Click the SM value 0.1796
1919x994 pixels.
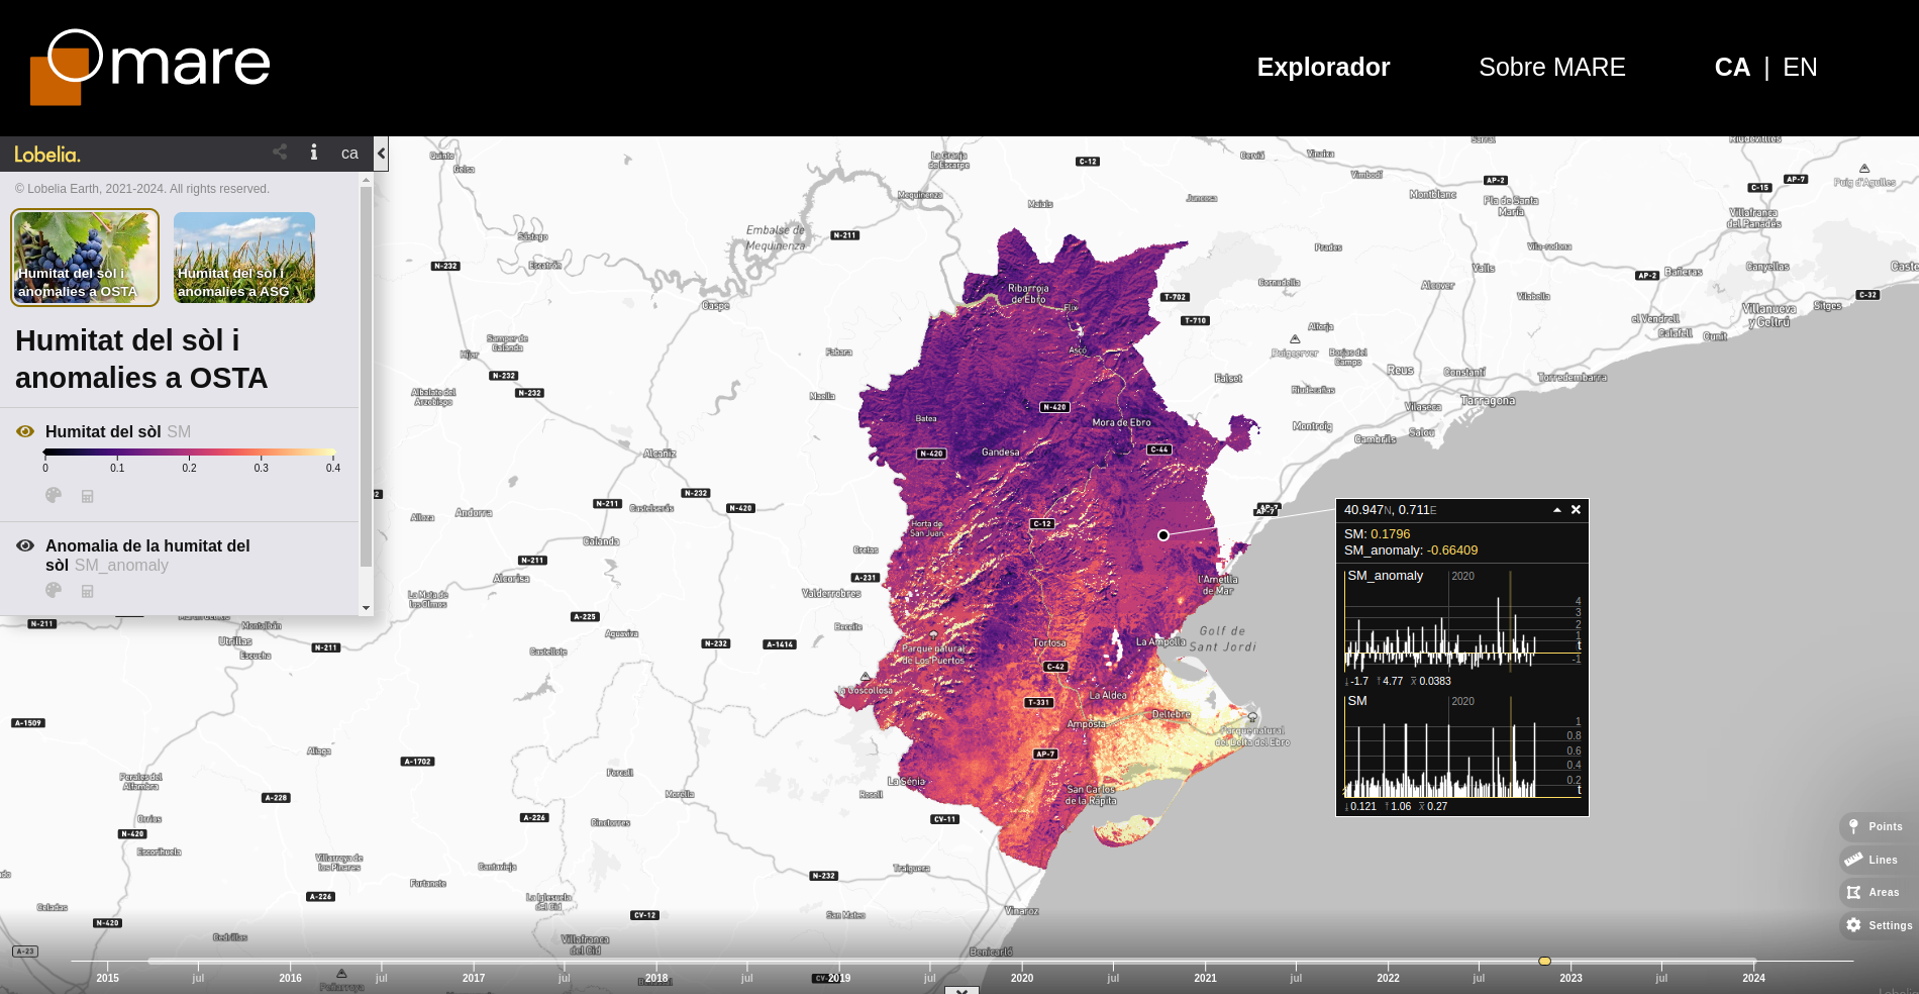(x=1390, y=534)
